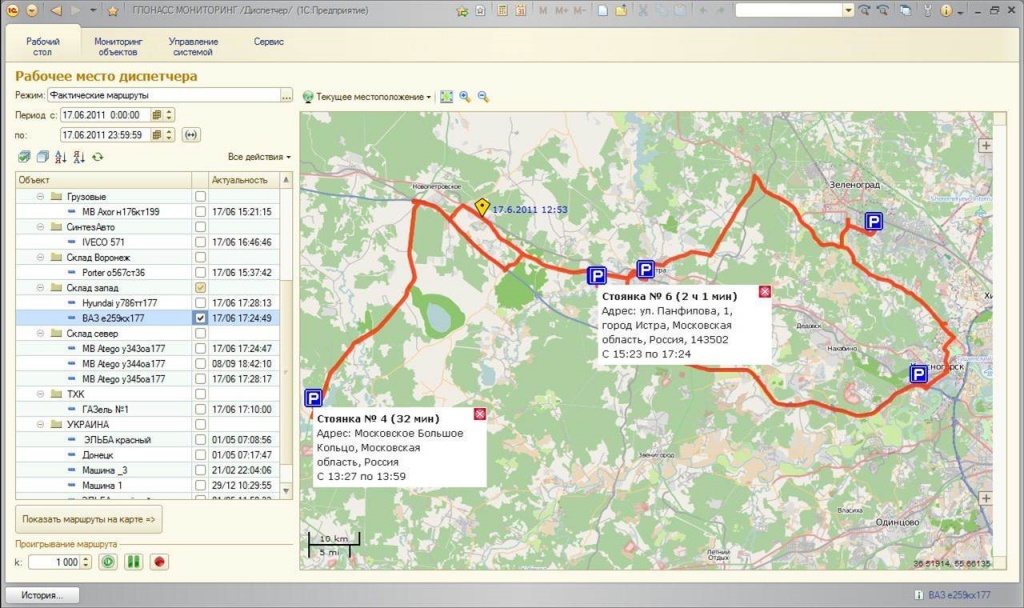This screenshot has width=1024, height=608.
Task: Stop route playback with the red button
Action: [158, 562]
